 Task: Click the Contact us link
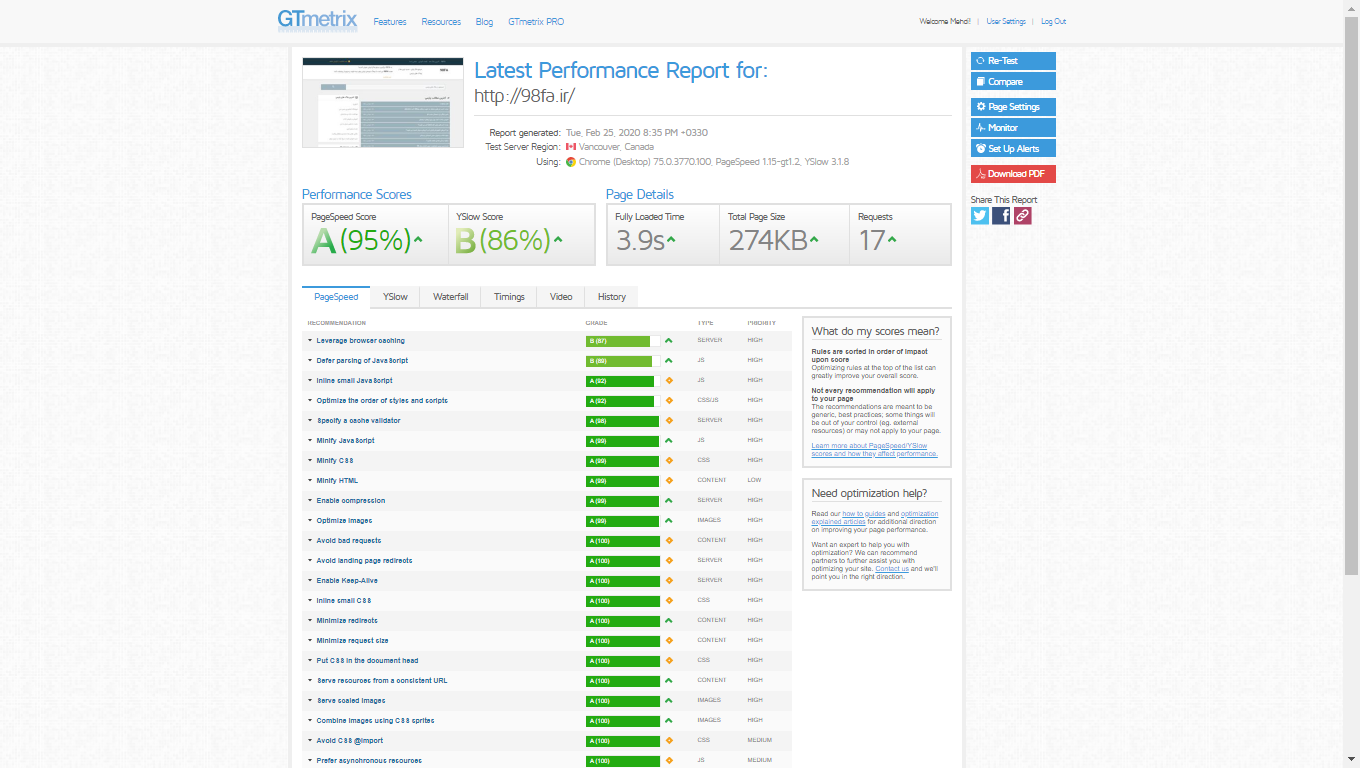pyautogui.click(x=892, y=569)
